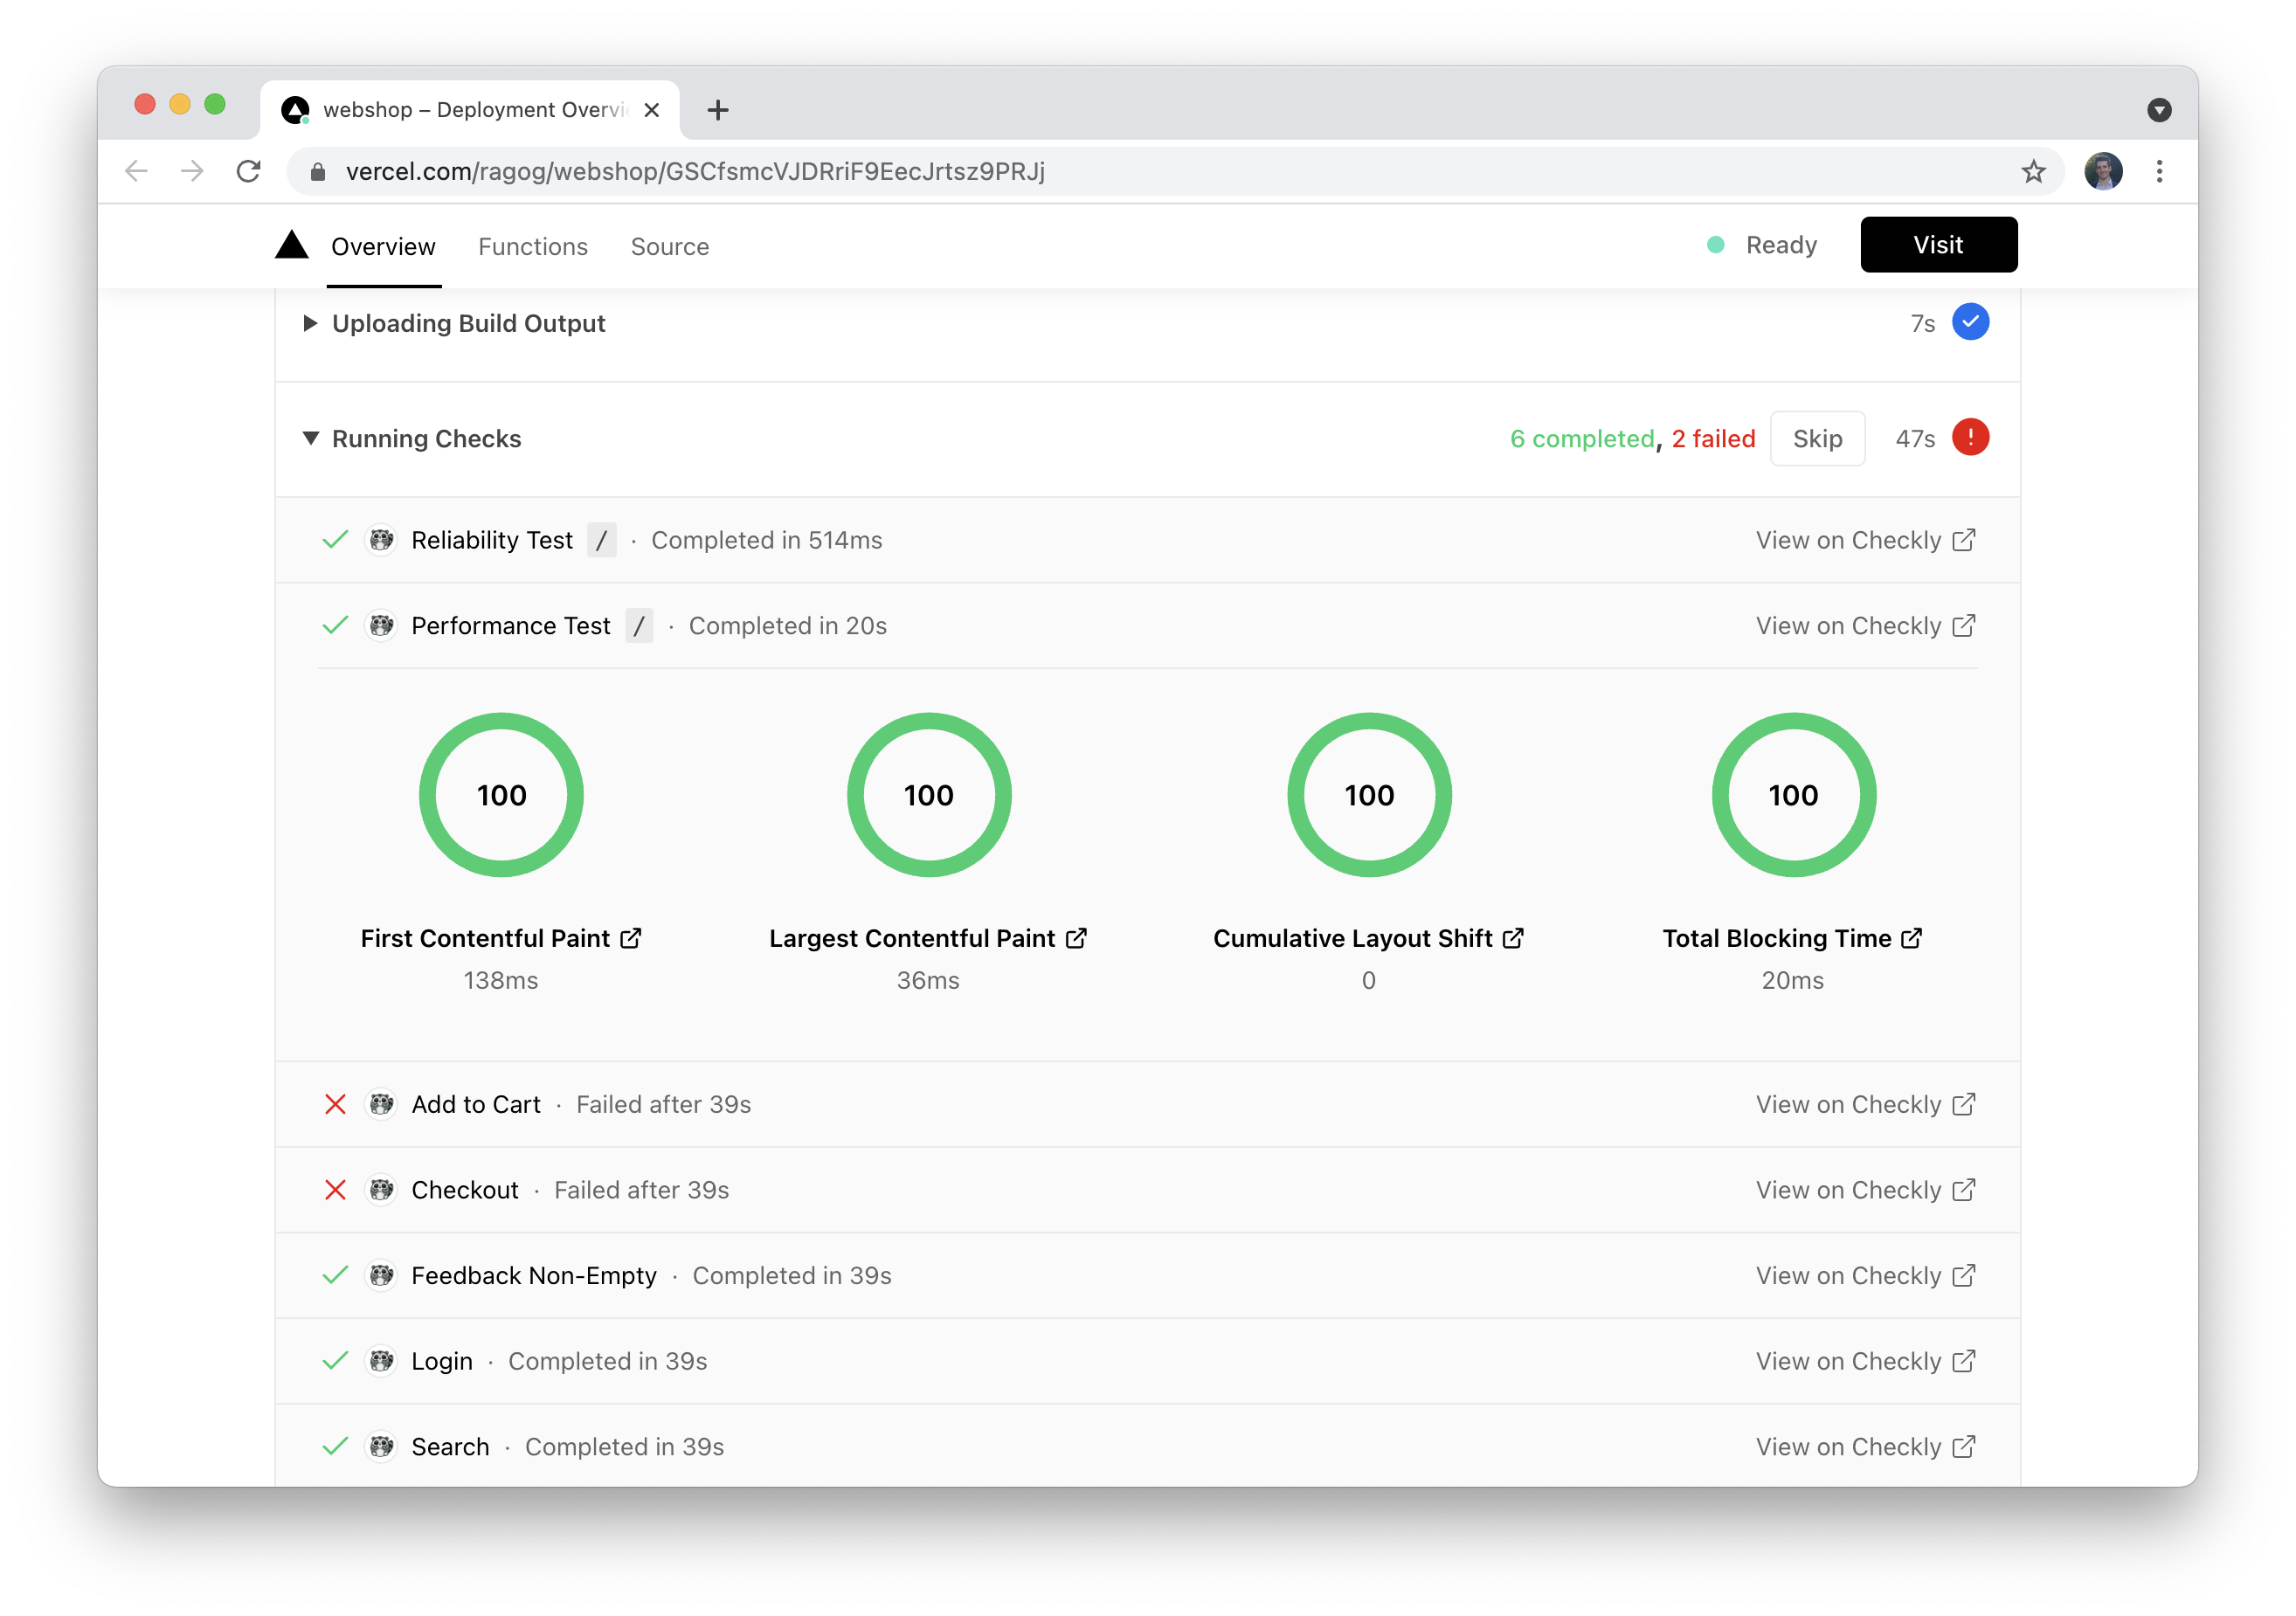This screenshot has width=2296, height=1616.
Task: Click the Skip button in Running Checks
Action: pos(1819,439)
